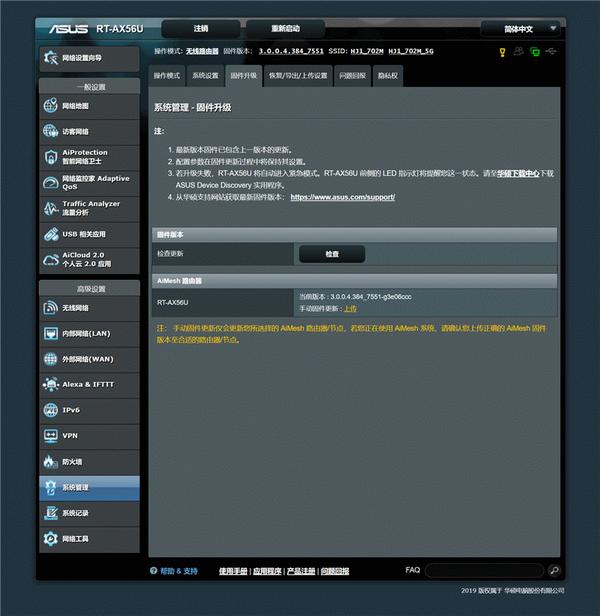
Task: Switch to the 系统设置 tab
Action: click(x=205, y=75)
